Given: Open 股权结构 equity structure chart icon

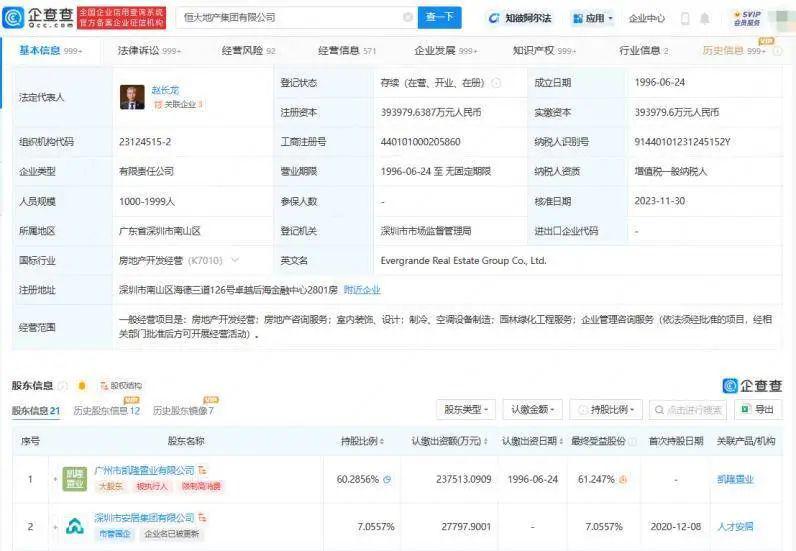Looking at the screenshot, I should pos(120,385).
